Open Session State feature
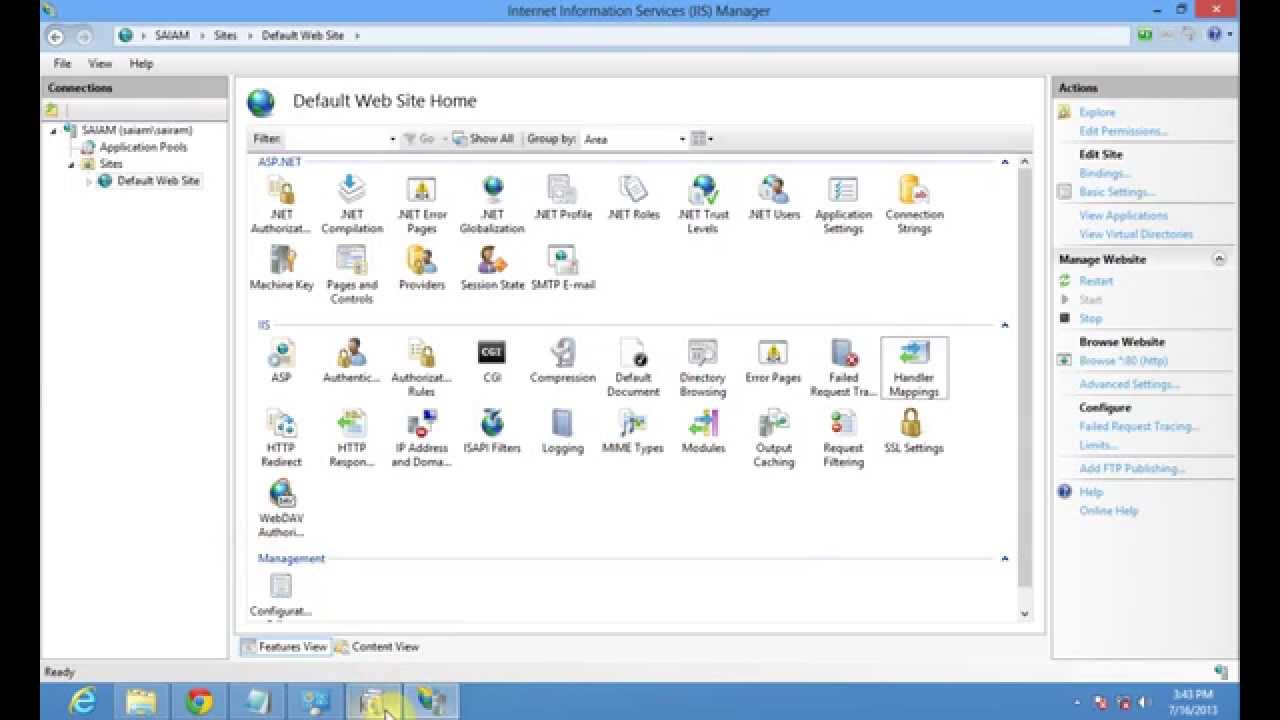Screen dimensions: 1280x720 tap(492, 267)
